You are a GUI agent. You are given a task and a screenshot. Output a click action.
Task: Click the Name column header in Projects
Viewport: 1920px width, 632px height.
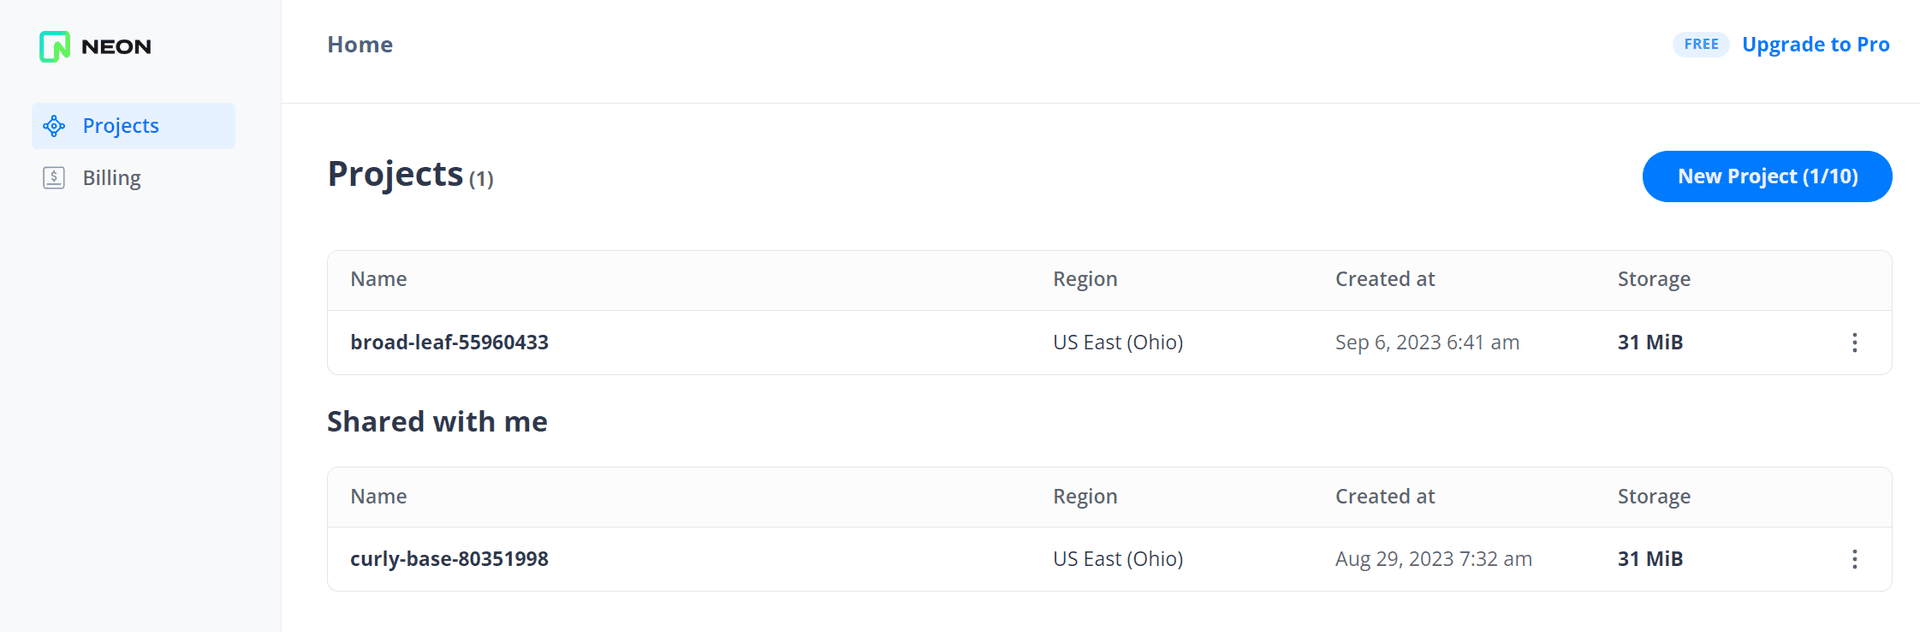(x=378, y=279)
